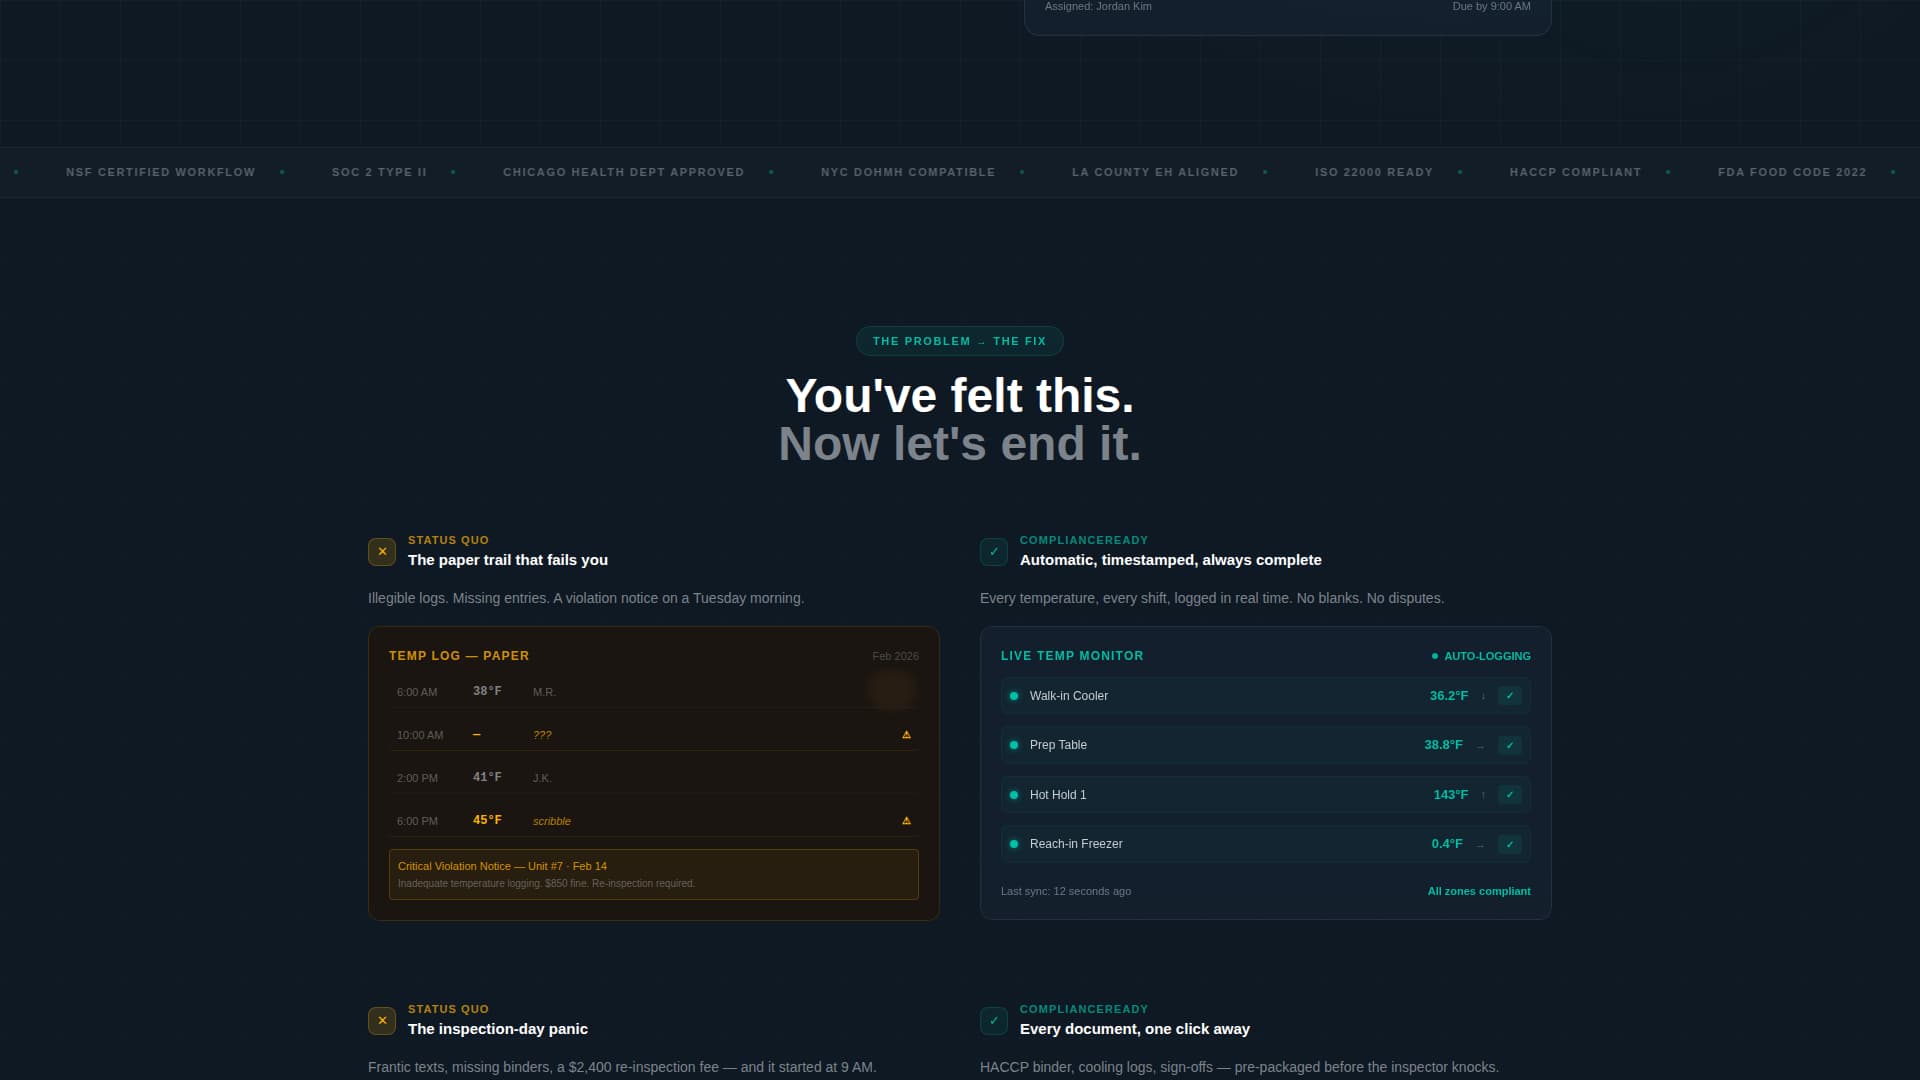Click 'NYC DOHMH COMPATIBLE' in the ticker
Screen dimensions: 1920x1080
(x=908, y=172)
